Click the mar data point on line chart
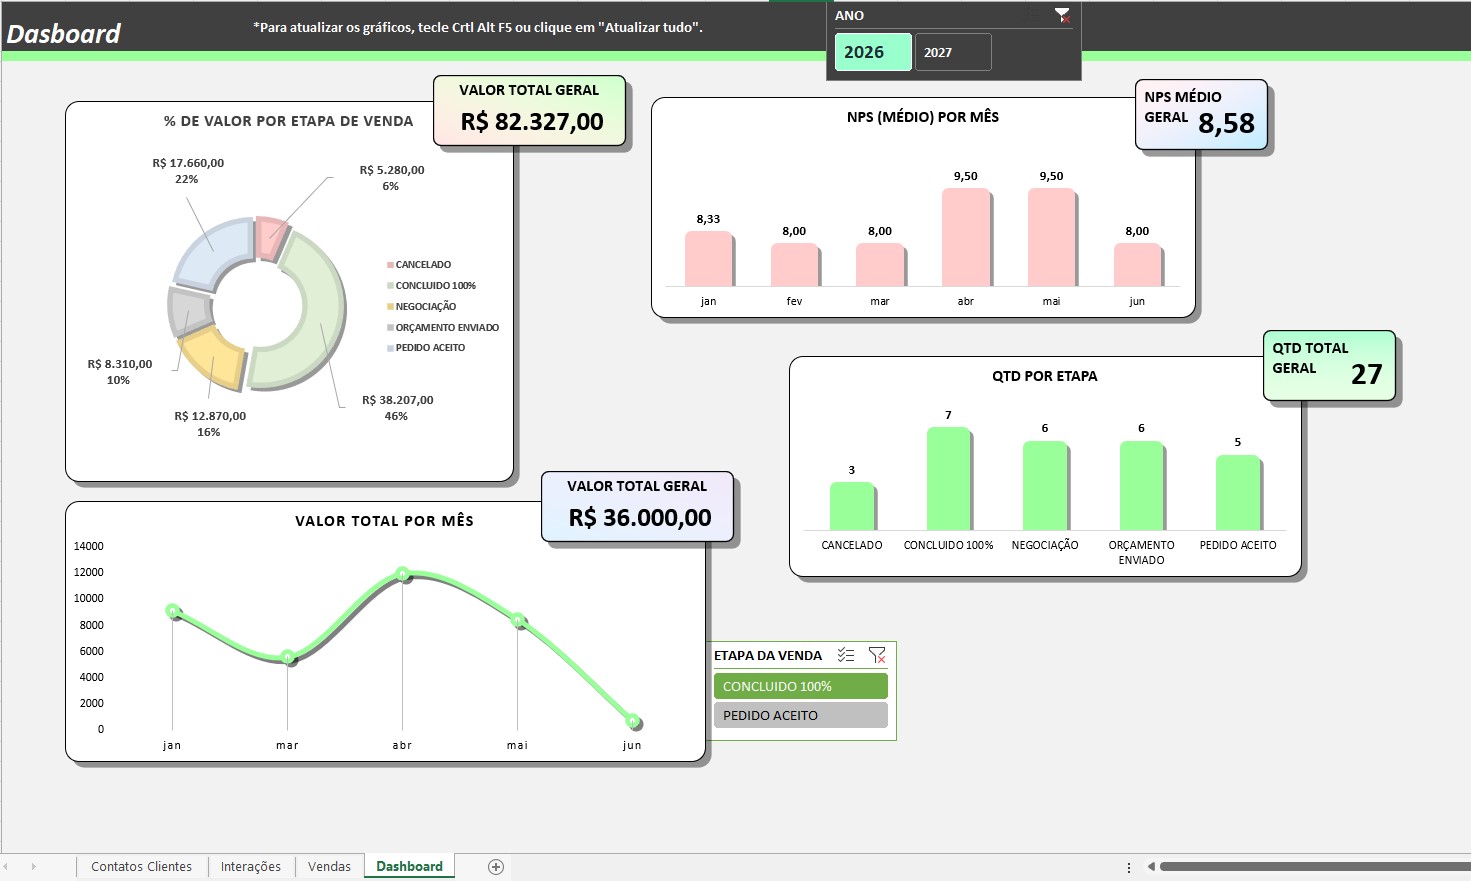Viewport: 1471px width, 882px height. click(287, 657)
